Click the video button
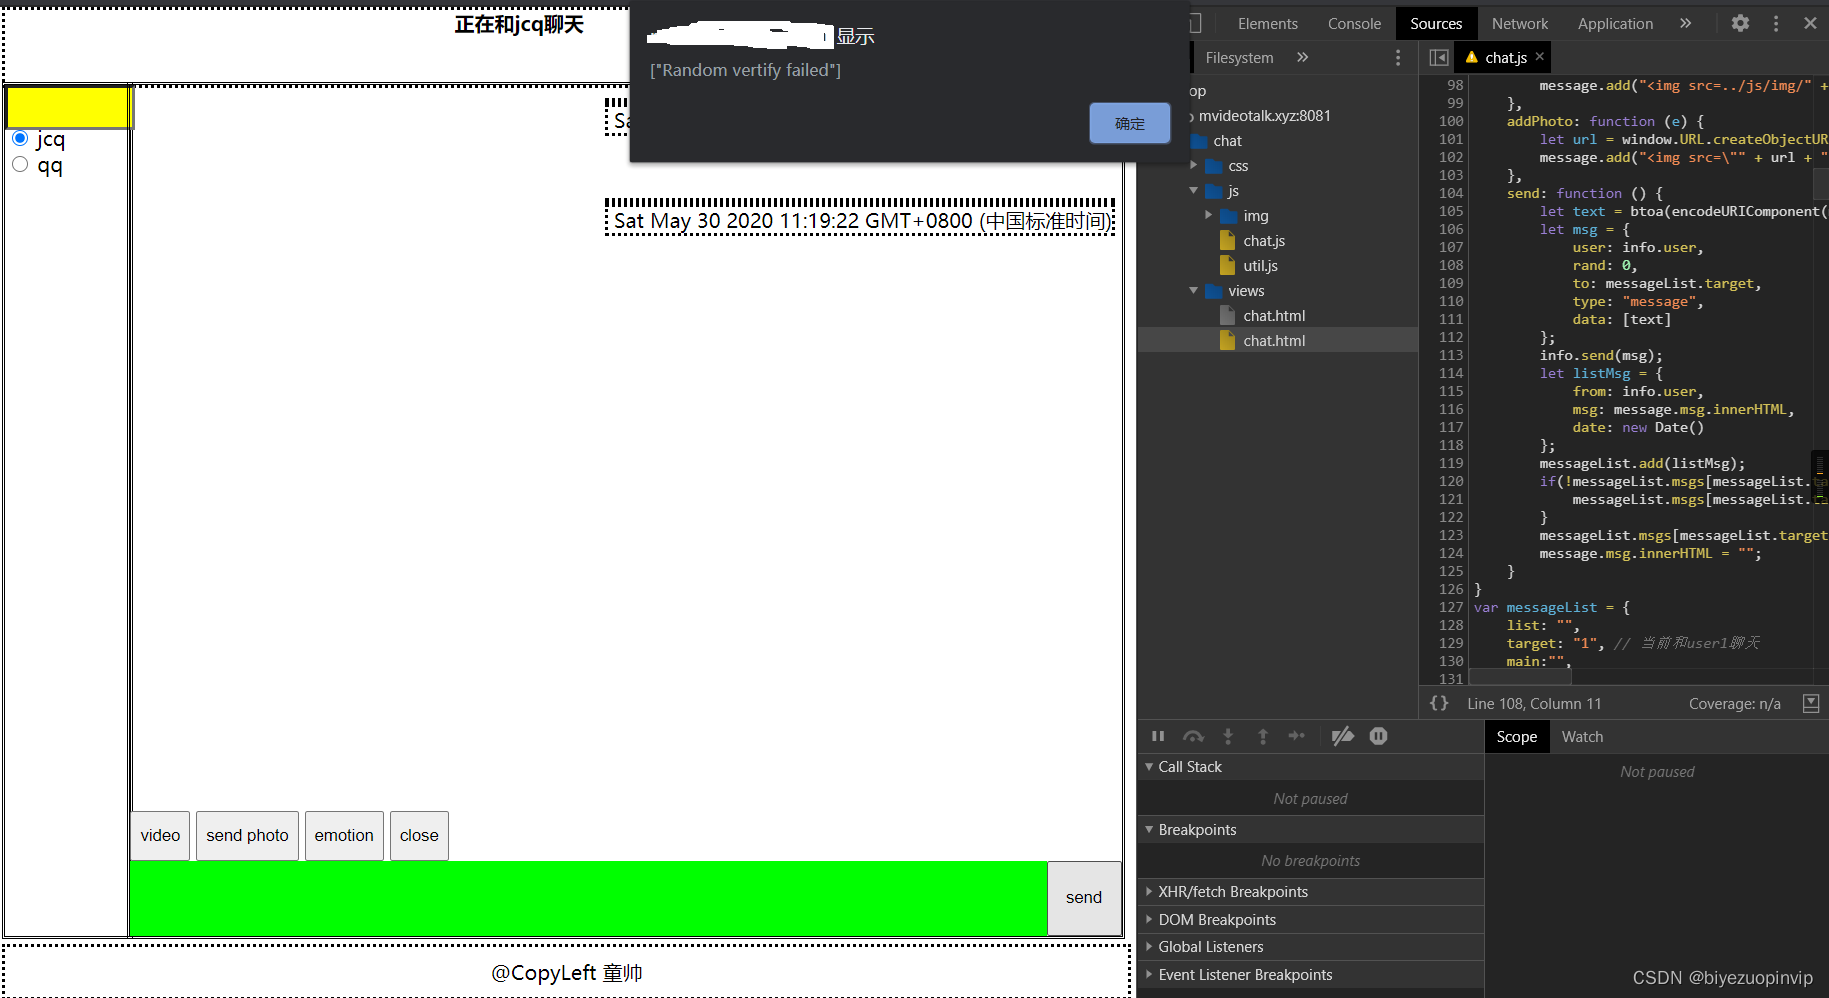 coord(160,836)
